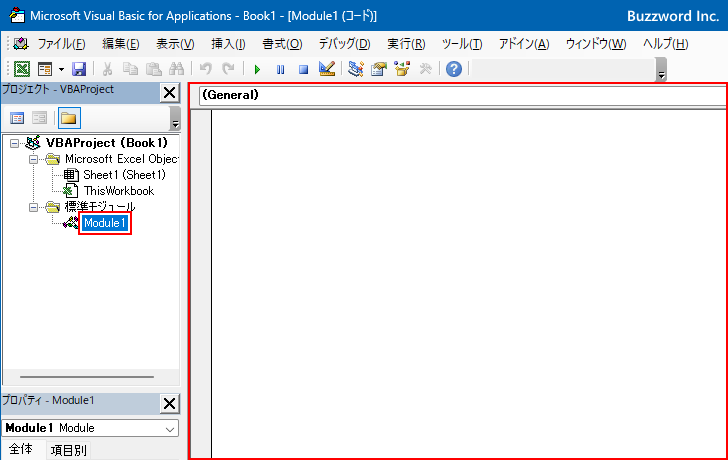Save the workbook with the floppy icon
728x460 pixels.
(x=79, y=69)
